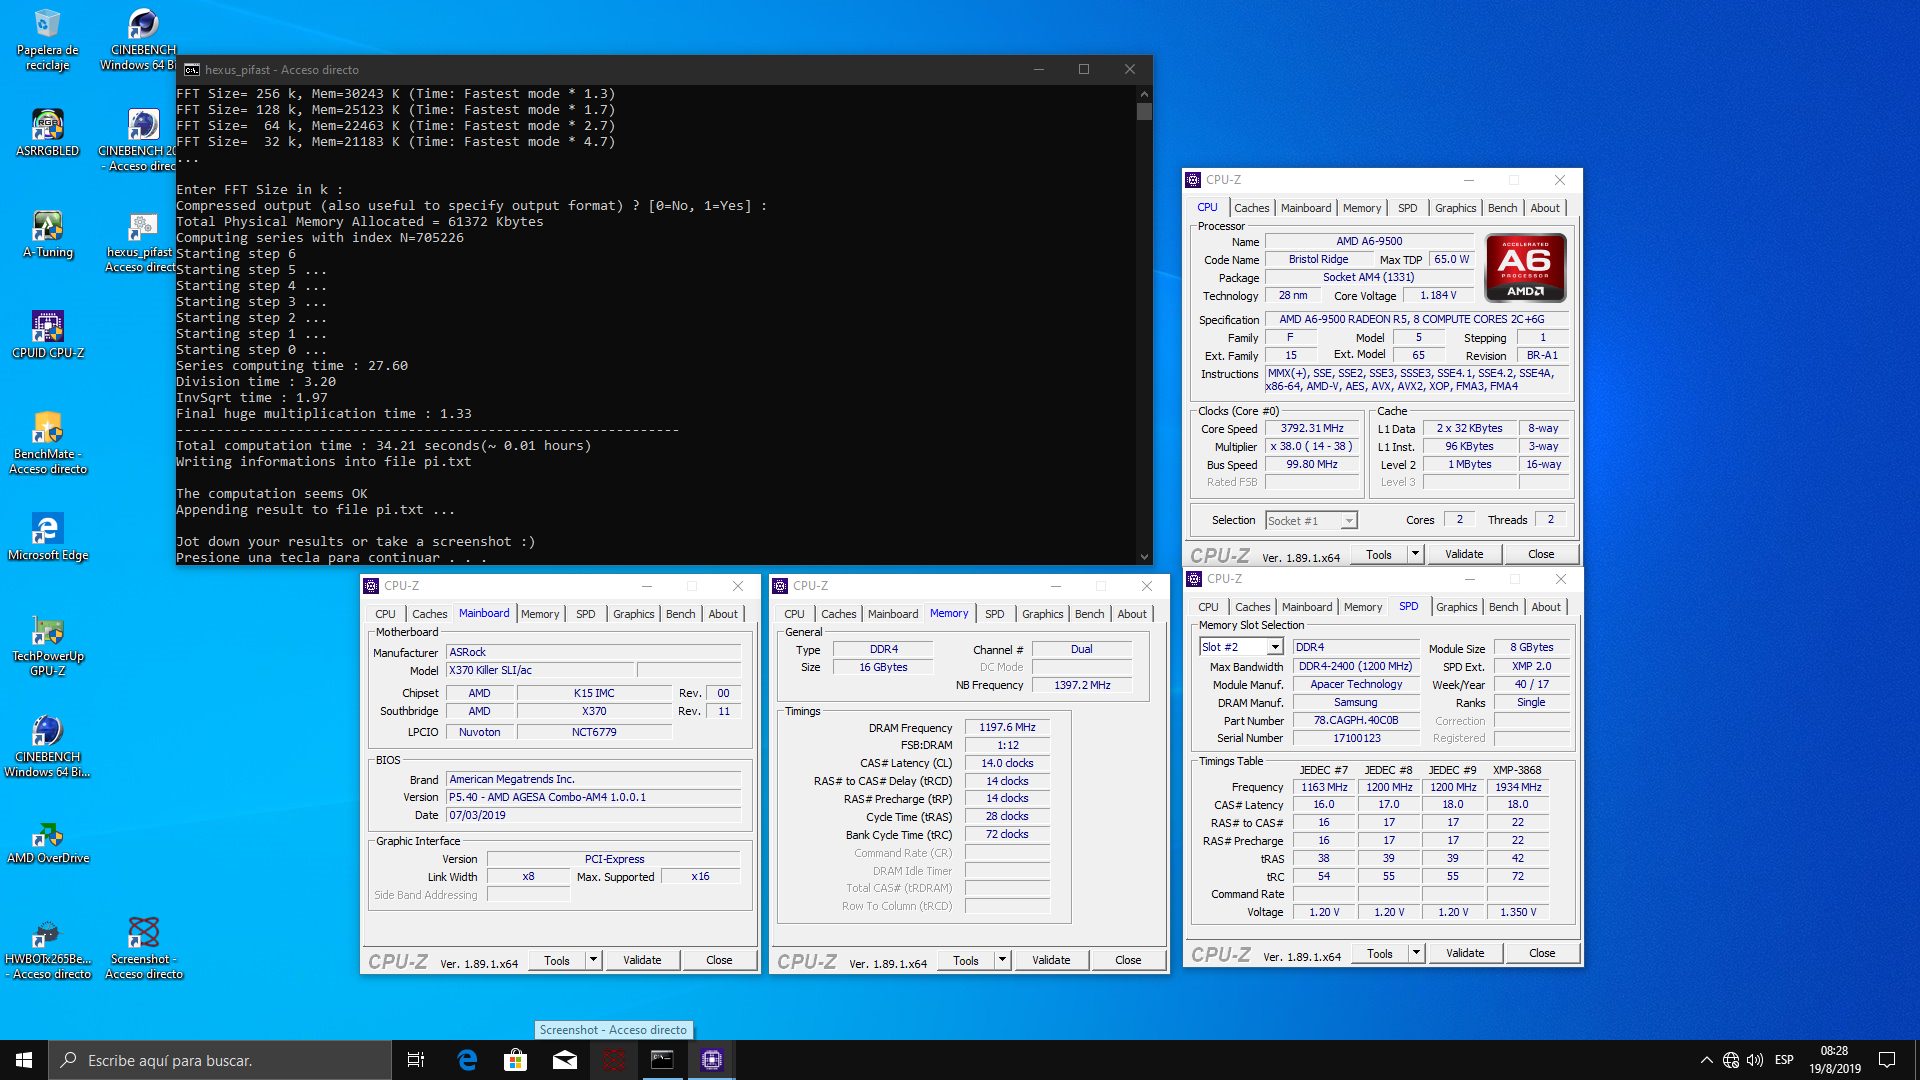Open CINEBENCH Windows 64 Bit icon above AMD OverDrive

point(47,747)
